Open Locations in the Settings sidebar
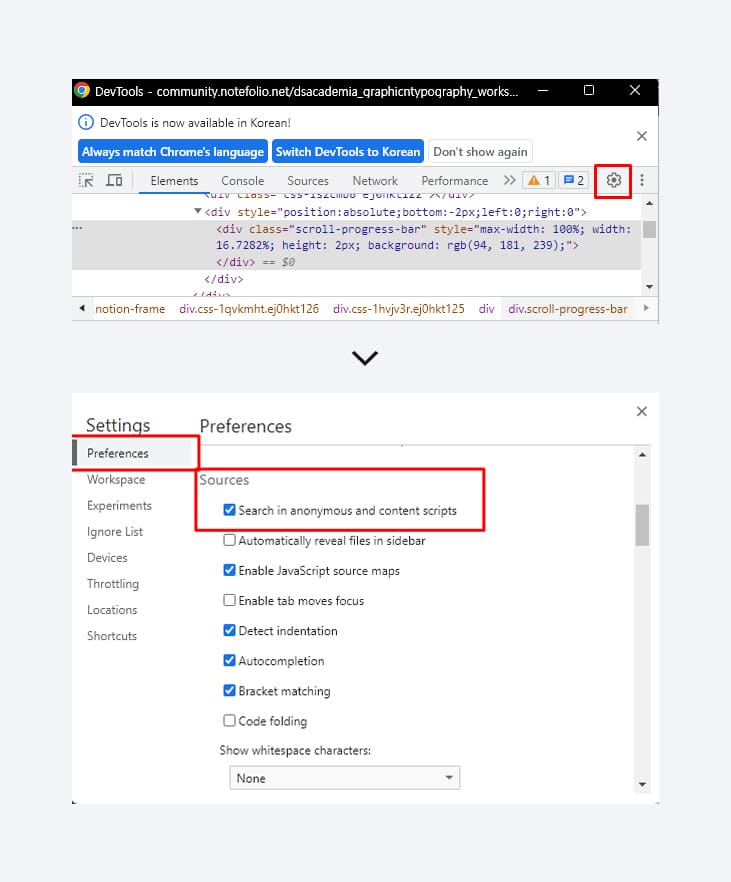 point(112,610)
